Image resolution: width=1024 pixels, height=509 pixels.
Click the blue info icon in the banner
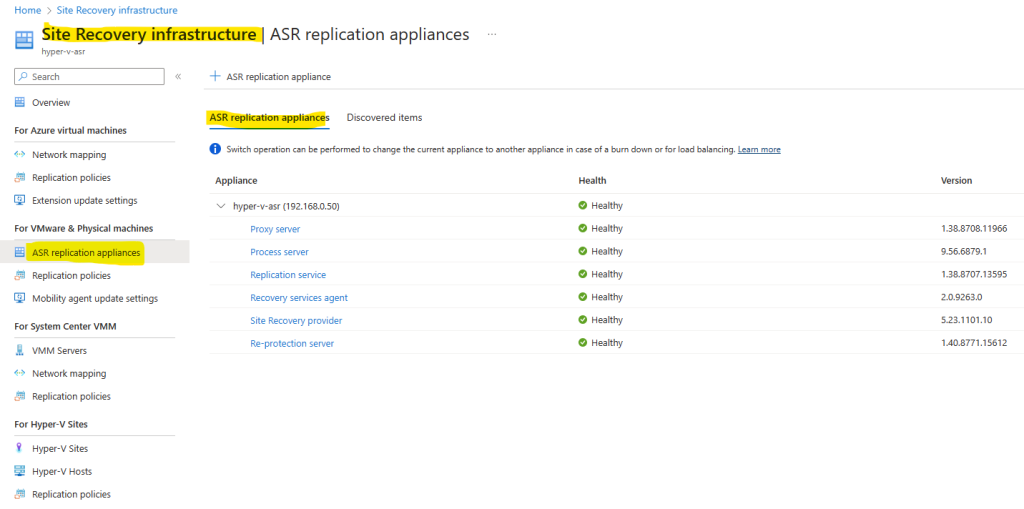215,150
